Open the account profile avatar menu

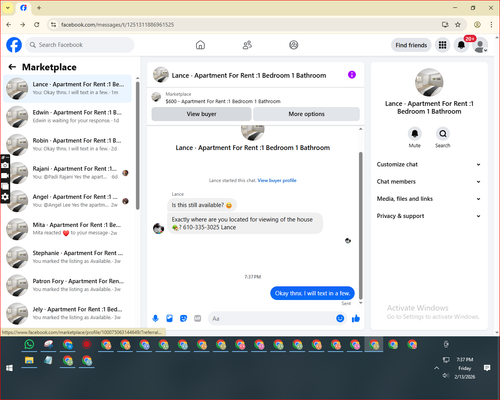click(480, 45)
